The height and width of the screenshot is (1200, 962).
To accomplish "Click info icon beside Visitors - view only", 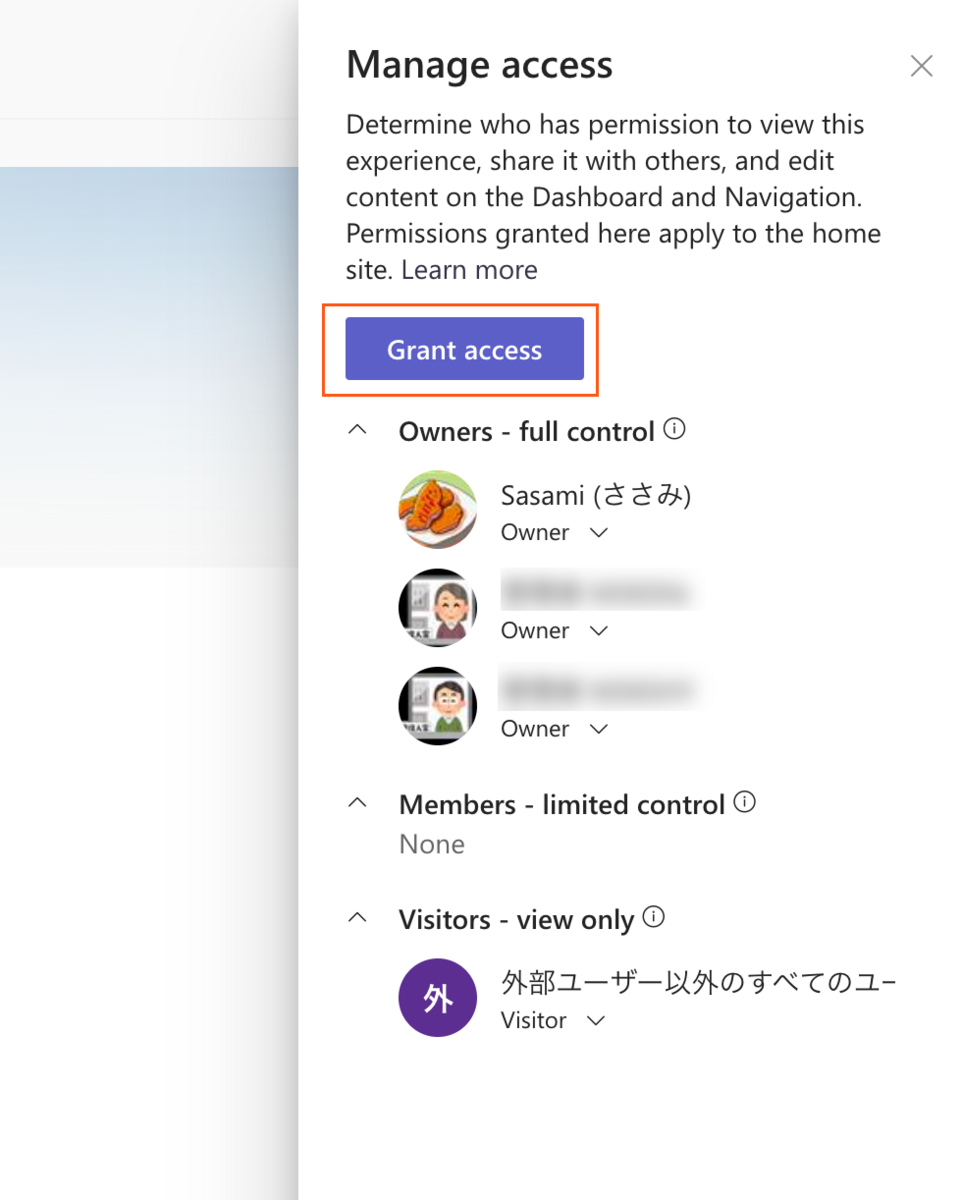I will point(654,917).
